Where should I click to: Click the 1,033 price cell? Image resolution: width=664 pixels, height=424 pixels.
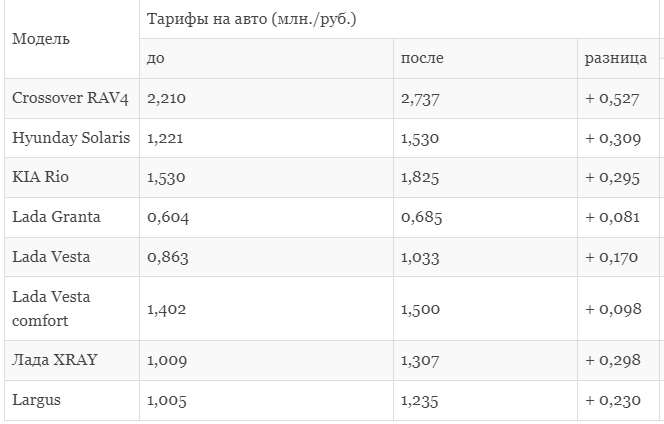click(x=420, y=257)
